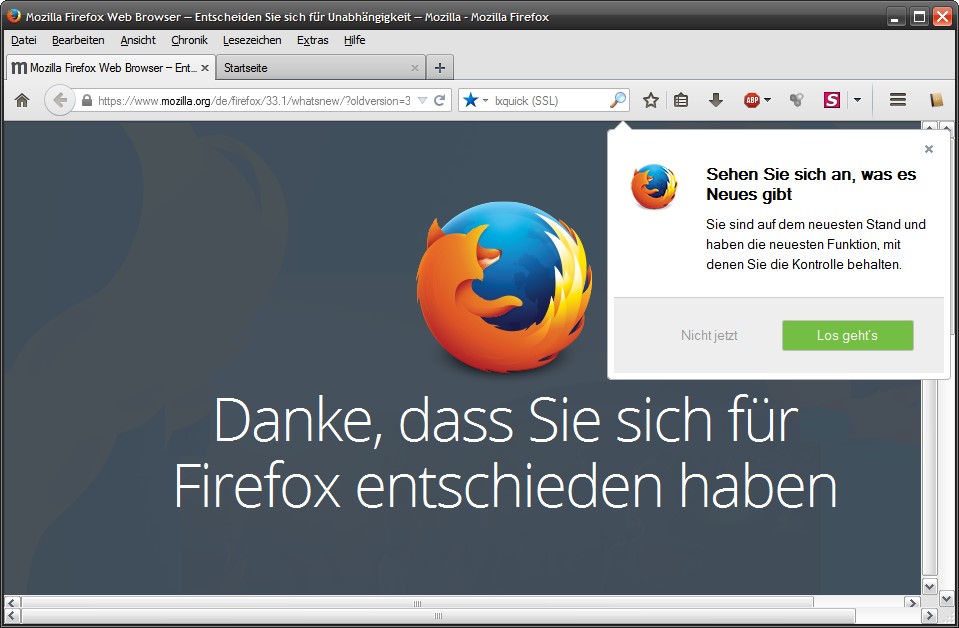The height and width of the screenshot is (628, 959).
Task: Expand Adblock Plus dropdown arrow
Action: click(x=768, y=100)
